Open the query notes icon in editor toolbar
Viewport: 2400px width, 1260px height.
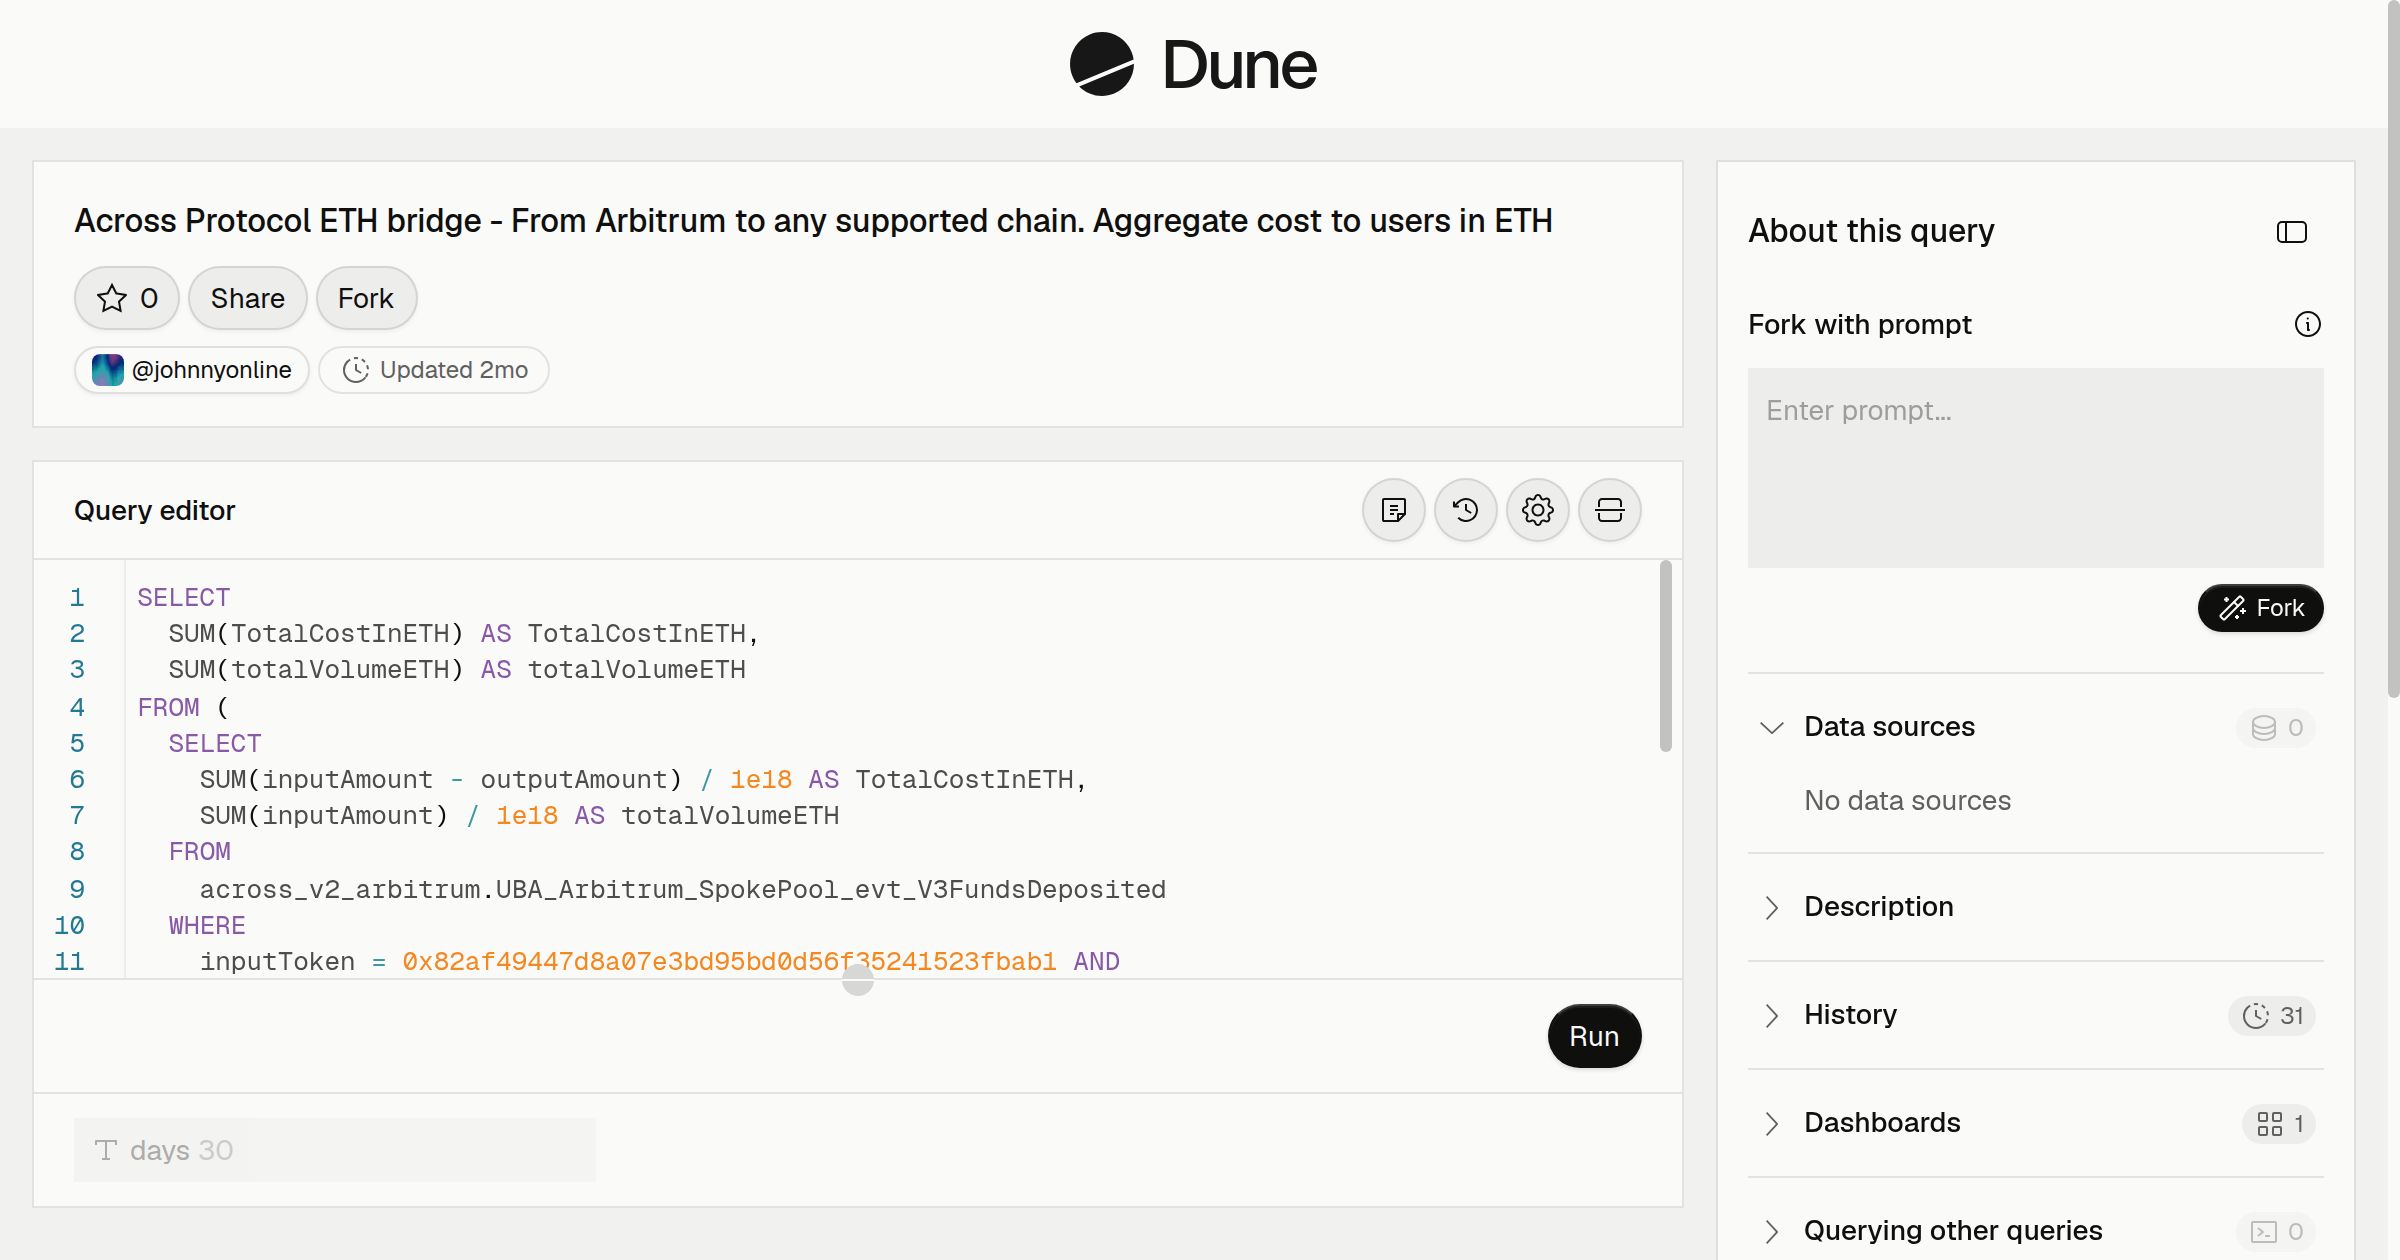click(x=1393, y=510)
